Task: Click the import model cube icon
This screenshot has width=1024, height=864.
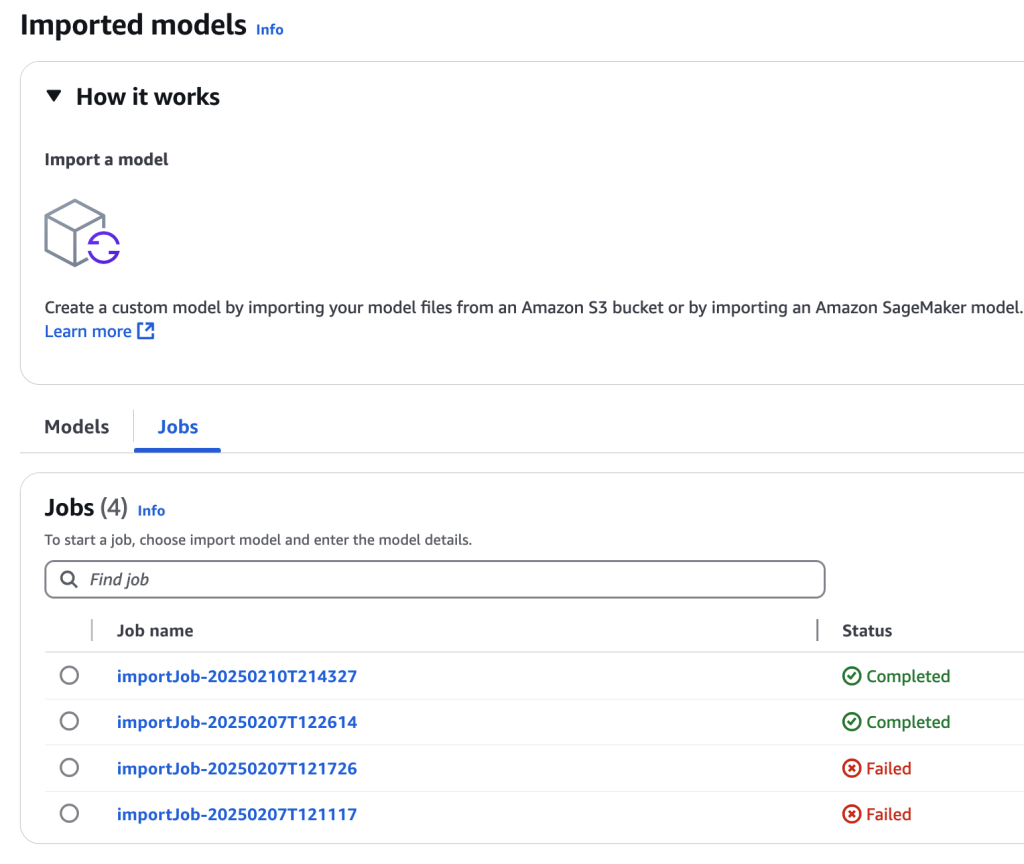Action: [x=82, y=232]
